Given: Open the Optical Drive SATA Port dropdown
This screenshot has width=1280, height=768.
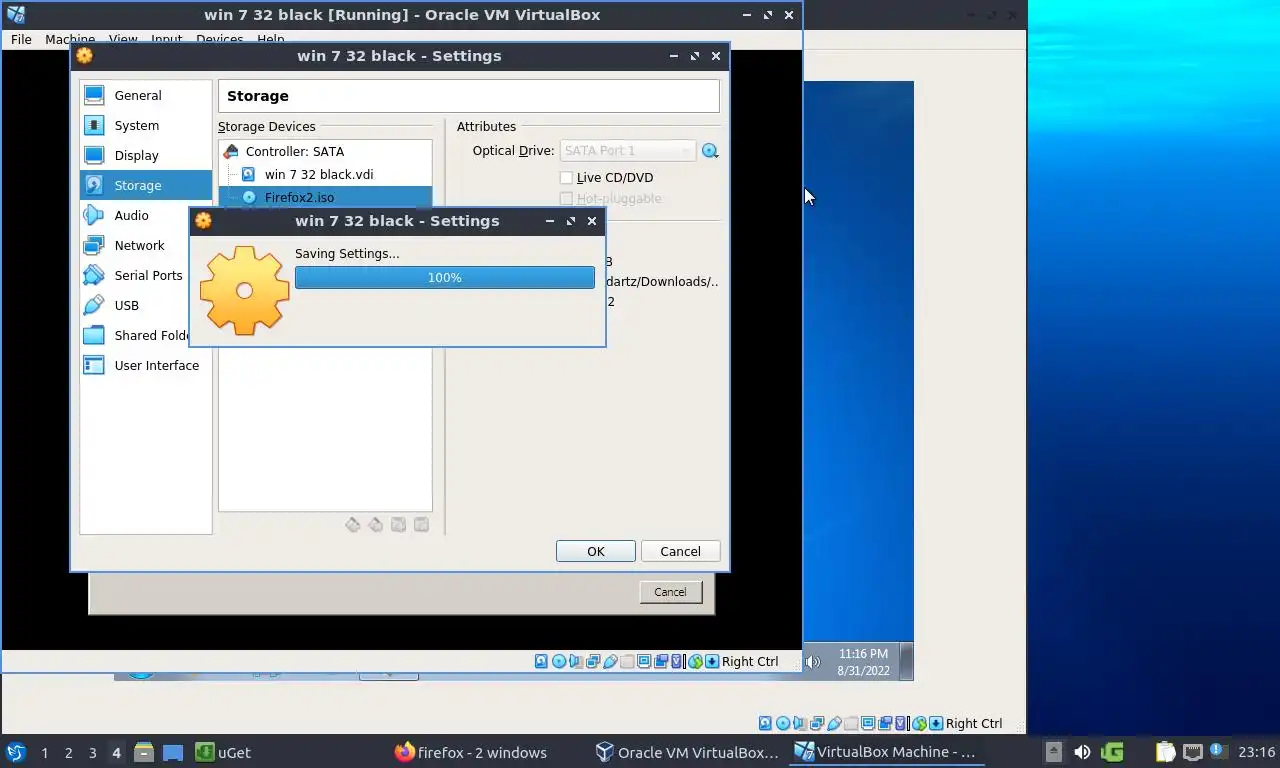Looking at the screenshot, I should (628, 151).
